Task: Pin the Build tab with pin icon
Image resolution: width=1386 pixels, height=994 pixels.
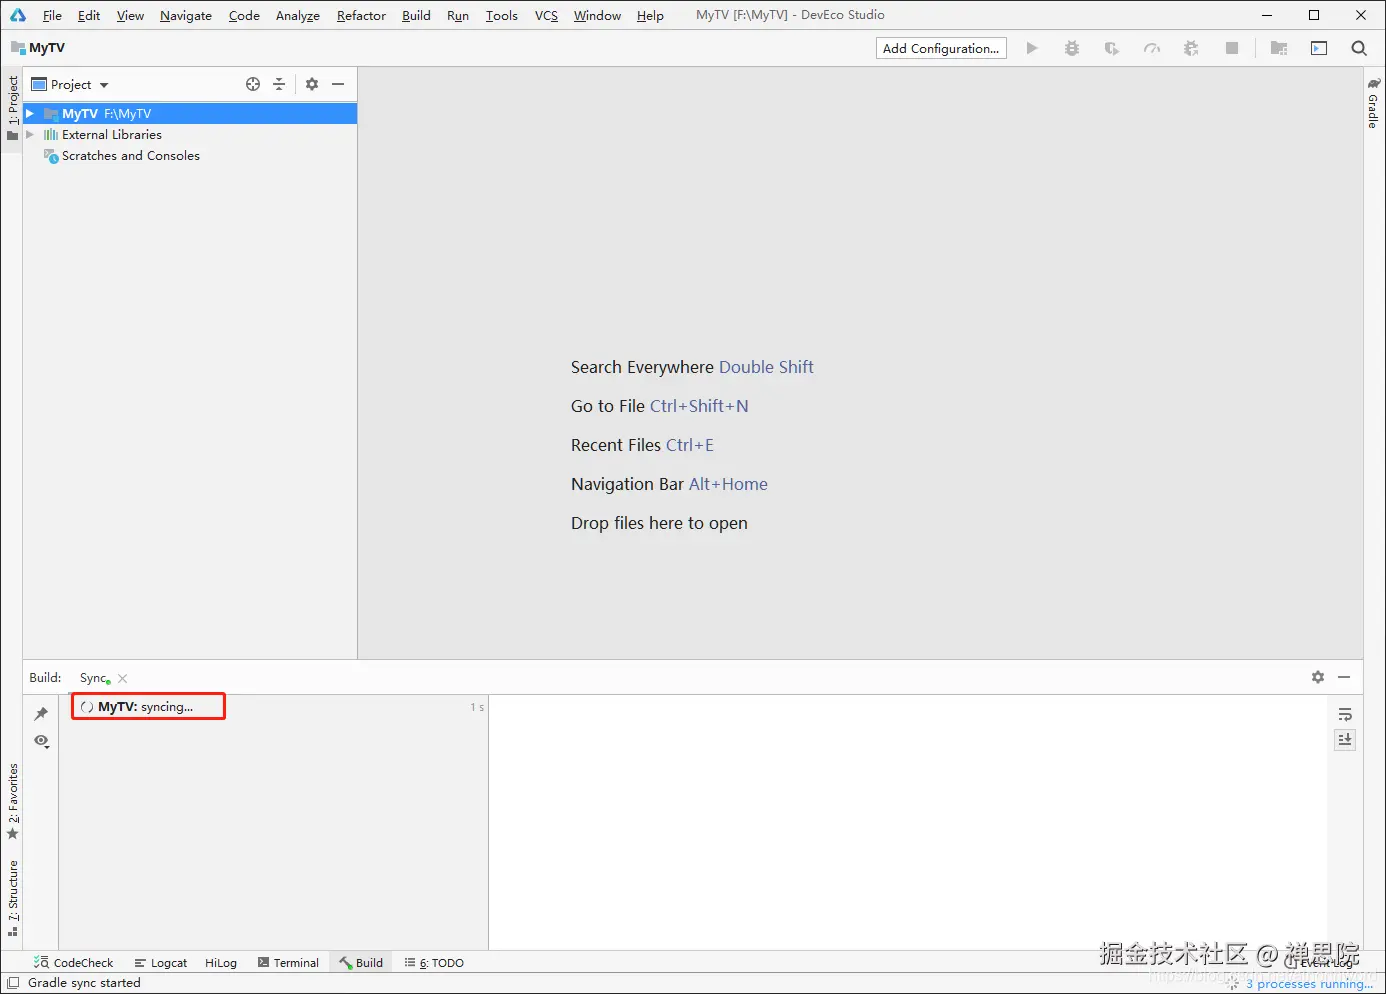Action: pyautogui.click(x=41, y=713)
